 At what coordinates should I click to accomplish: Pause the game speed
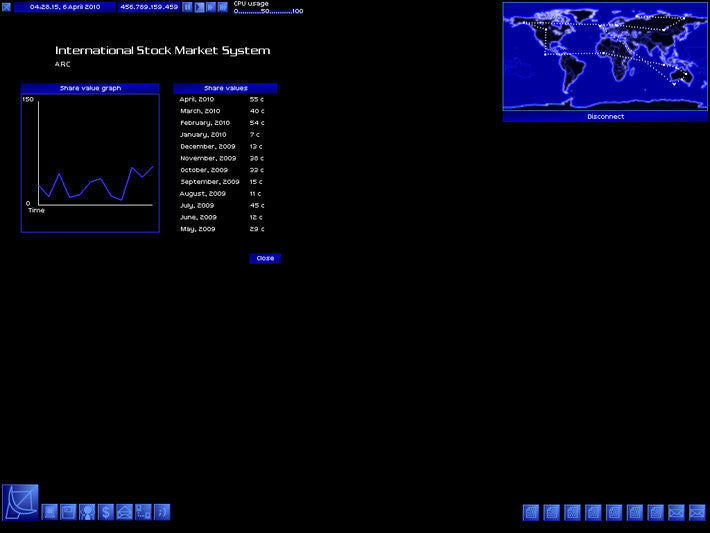pyautogui.click(x=187, y=7)
